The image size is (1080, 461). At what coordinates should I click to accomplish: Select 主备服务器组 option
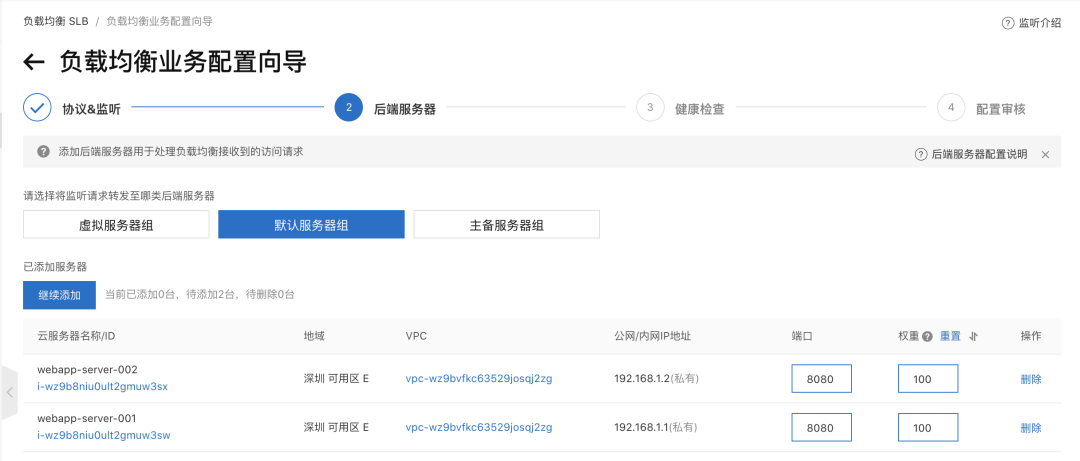506,225
